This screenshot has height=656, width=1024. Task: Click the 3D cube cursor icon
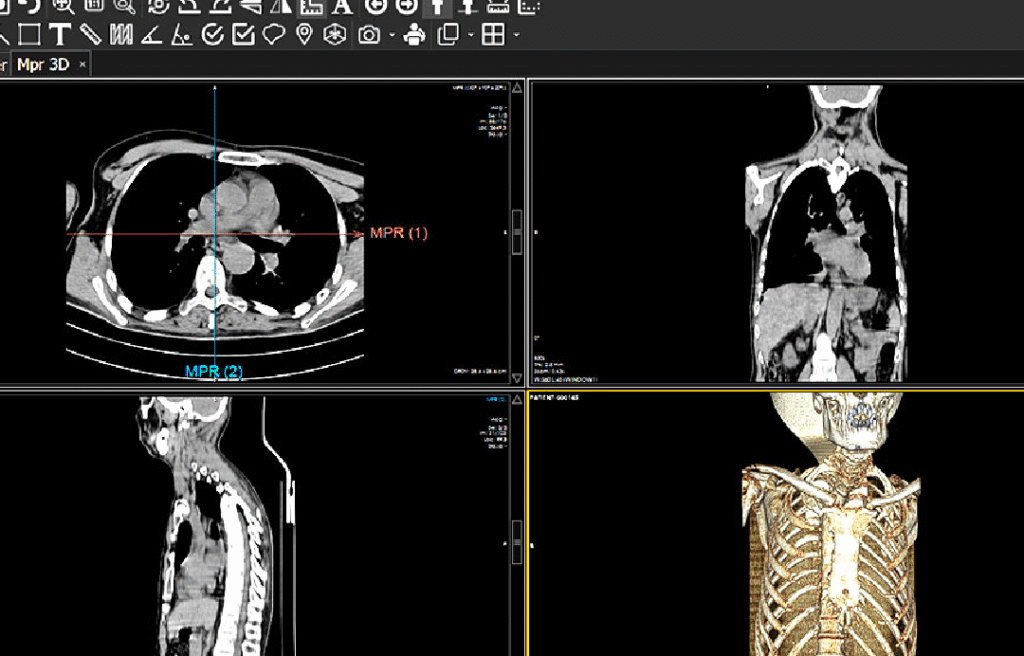335,35
